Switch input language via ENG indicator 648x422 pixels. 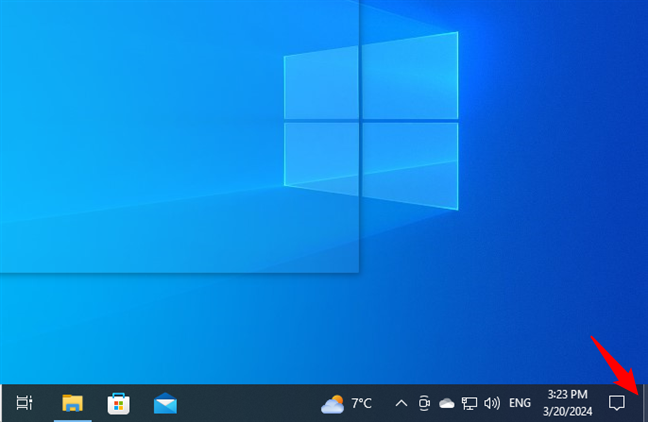[520, 403]
